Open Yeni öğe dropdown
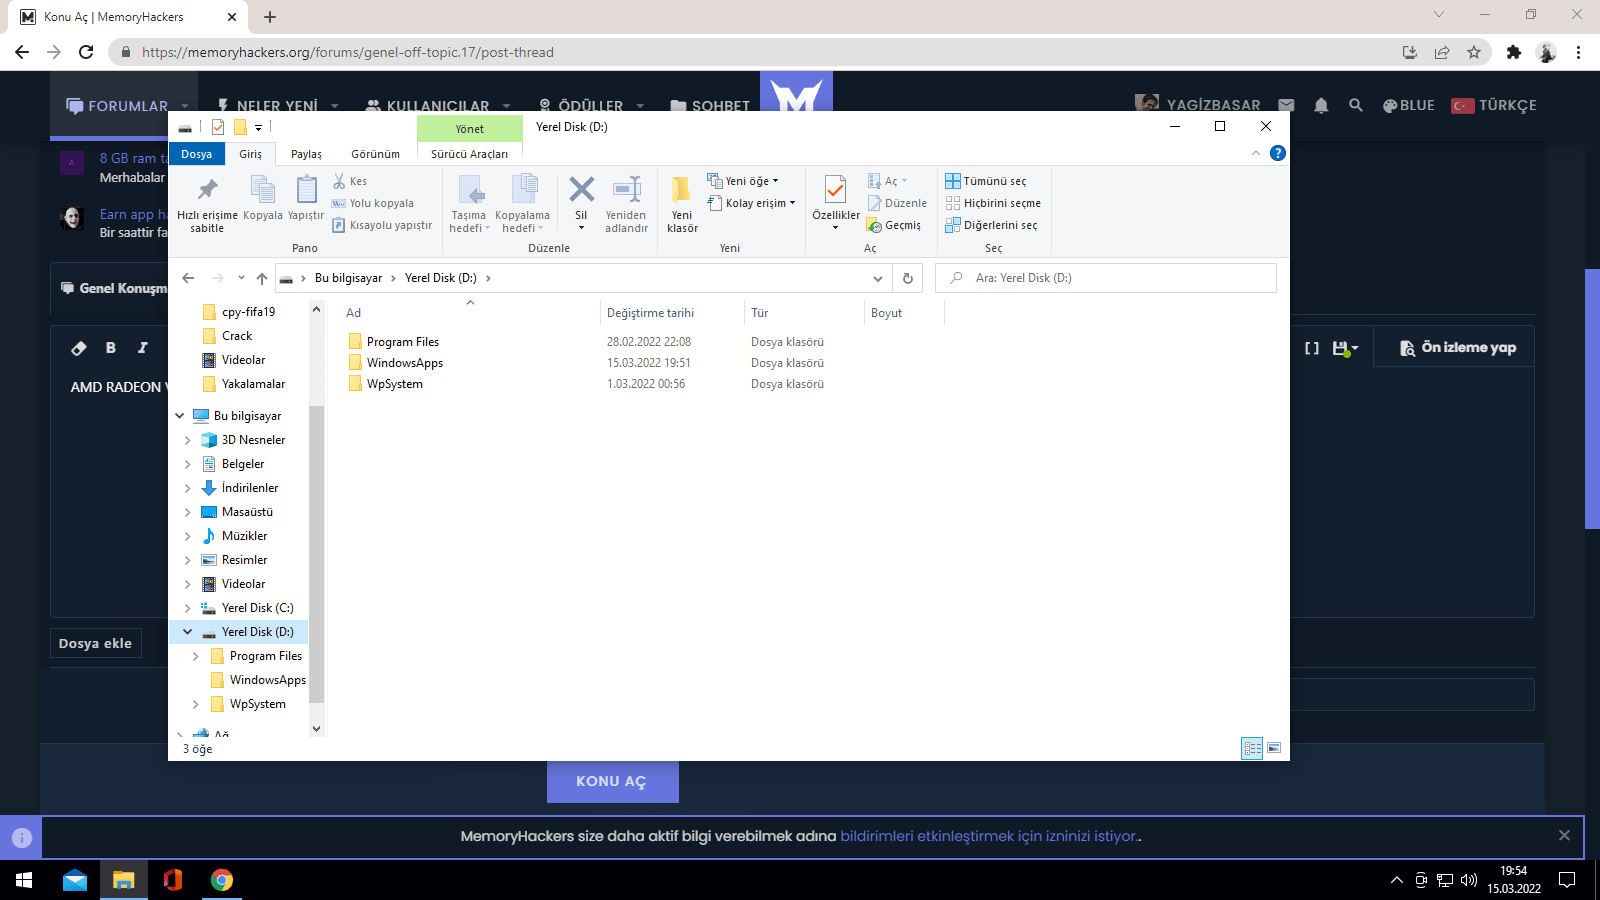Image resolution: width=1600 pixels, height=900 pixels. click(743, 181)
